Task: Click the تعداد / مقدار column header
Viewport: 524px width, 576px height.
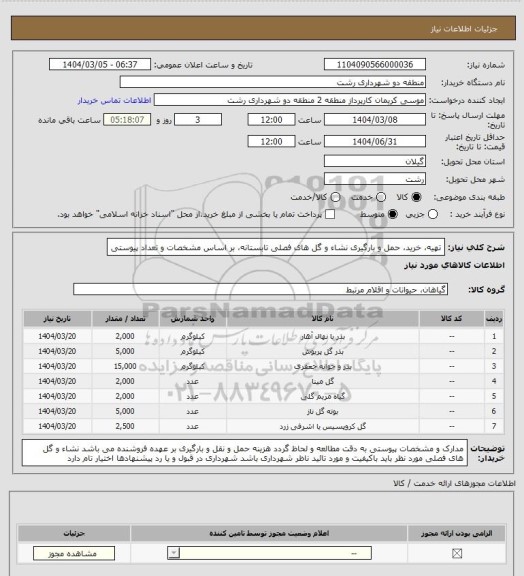Action: [125, 319]
